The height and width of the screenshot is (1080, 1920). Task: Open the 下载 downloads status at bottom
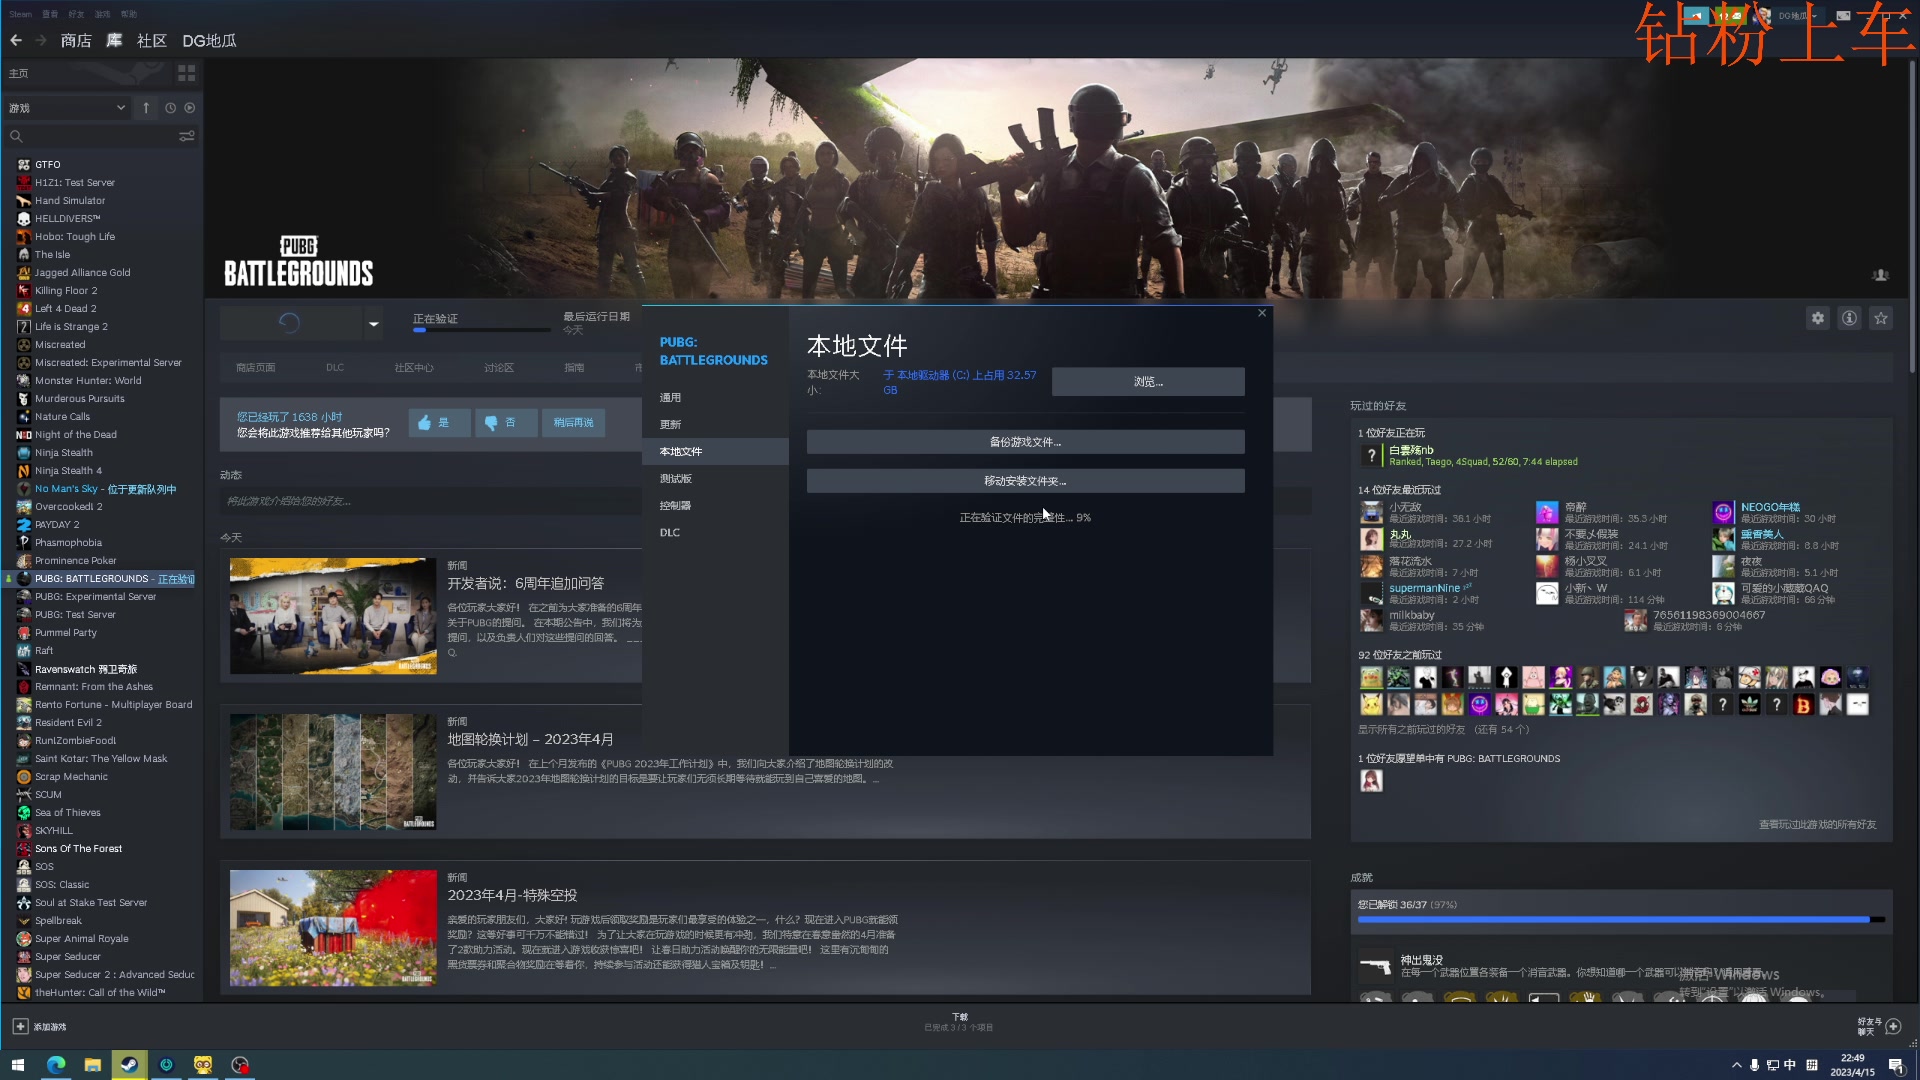[959, 1022]
